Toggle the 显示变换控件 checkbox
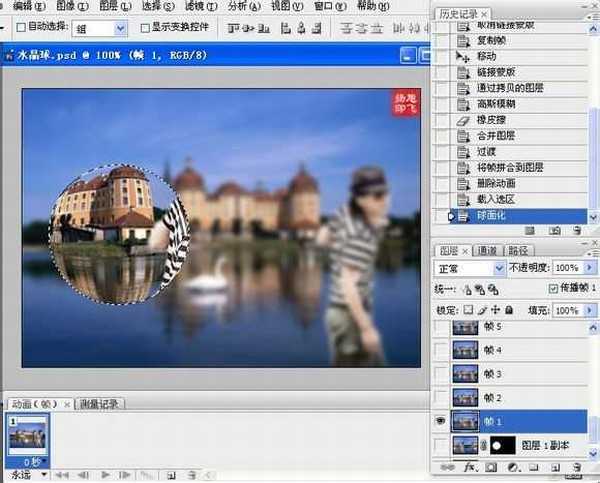Screen dimensions: 600x483 tap(146, 29)
